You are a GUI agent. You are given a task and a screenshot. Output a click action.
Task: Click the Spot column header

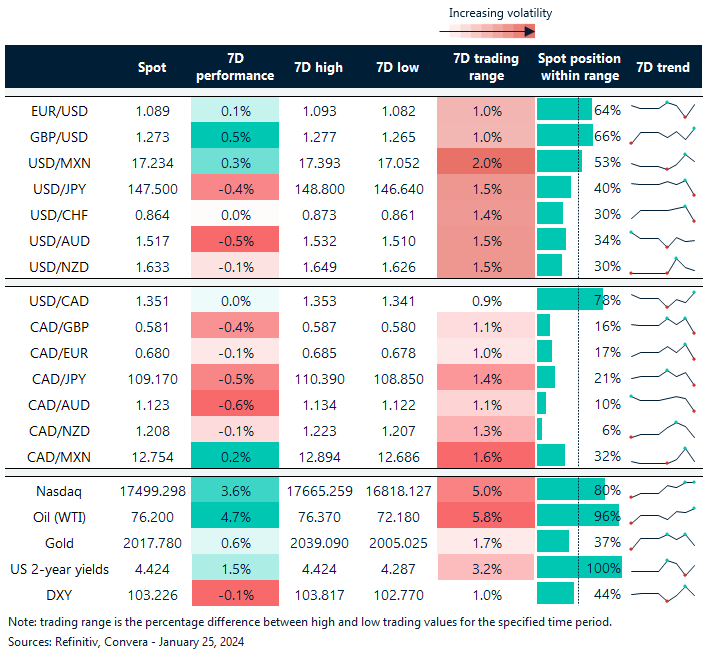click(x=152, y=67)
